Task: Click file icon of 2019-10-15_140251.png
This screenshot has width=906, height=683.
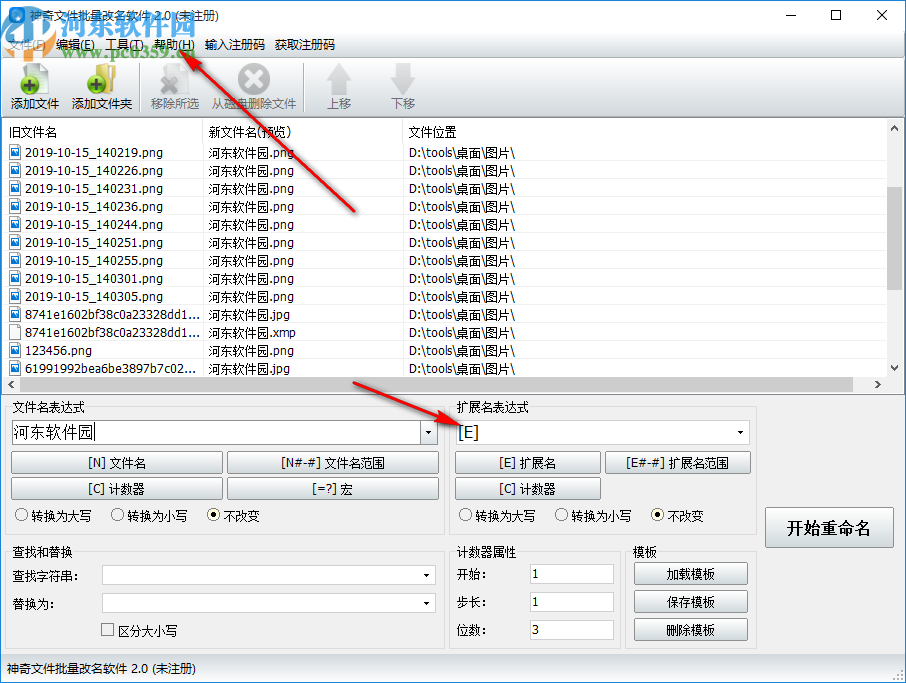Action: coord(15,242)
